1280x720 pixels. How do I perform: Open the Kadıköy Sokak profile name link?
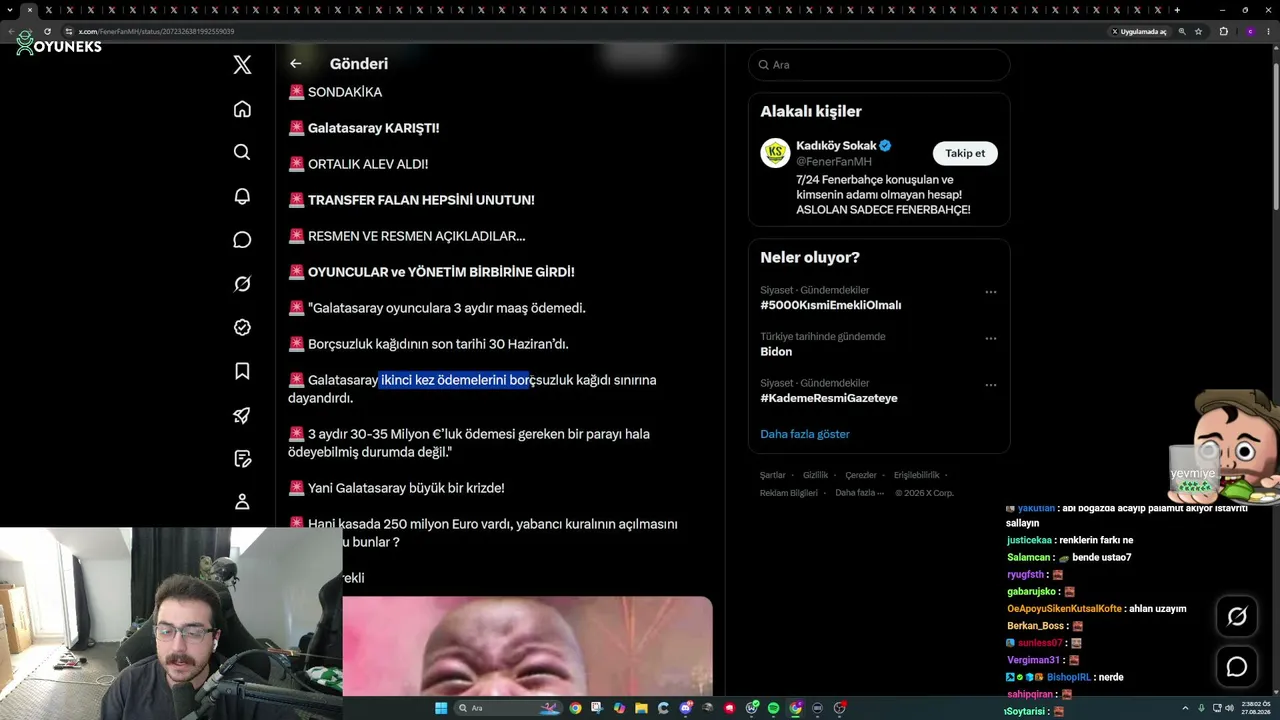pyautogui.click(x=835, y=145)
